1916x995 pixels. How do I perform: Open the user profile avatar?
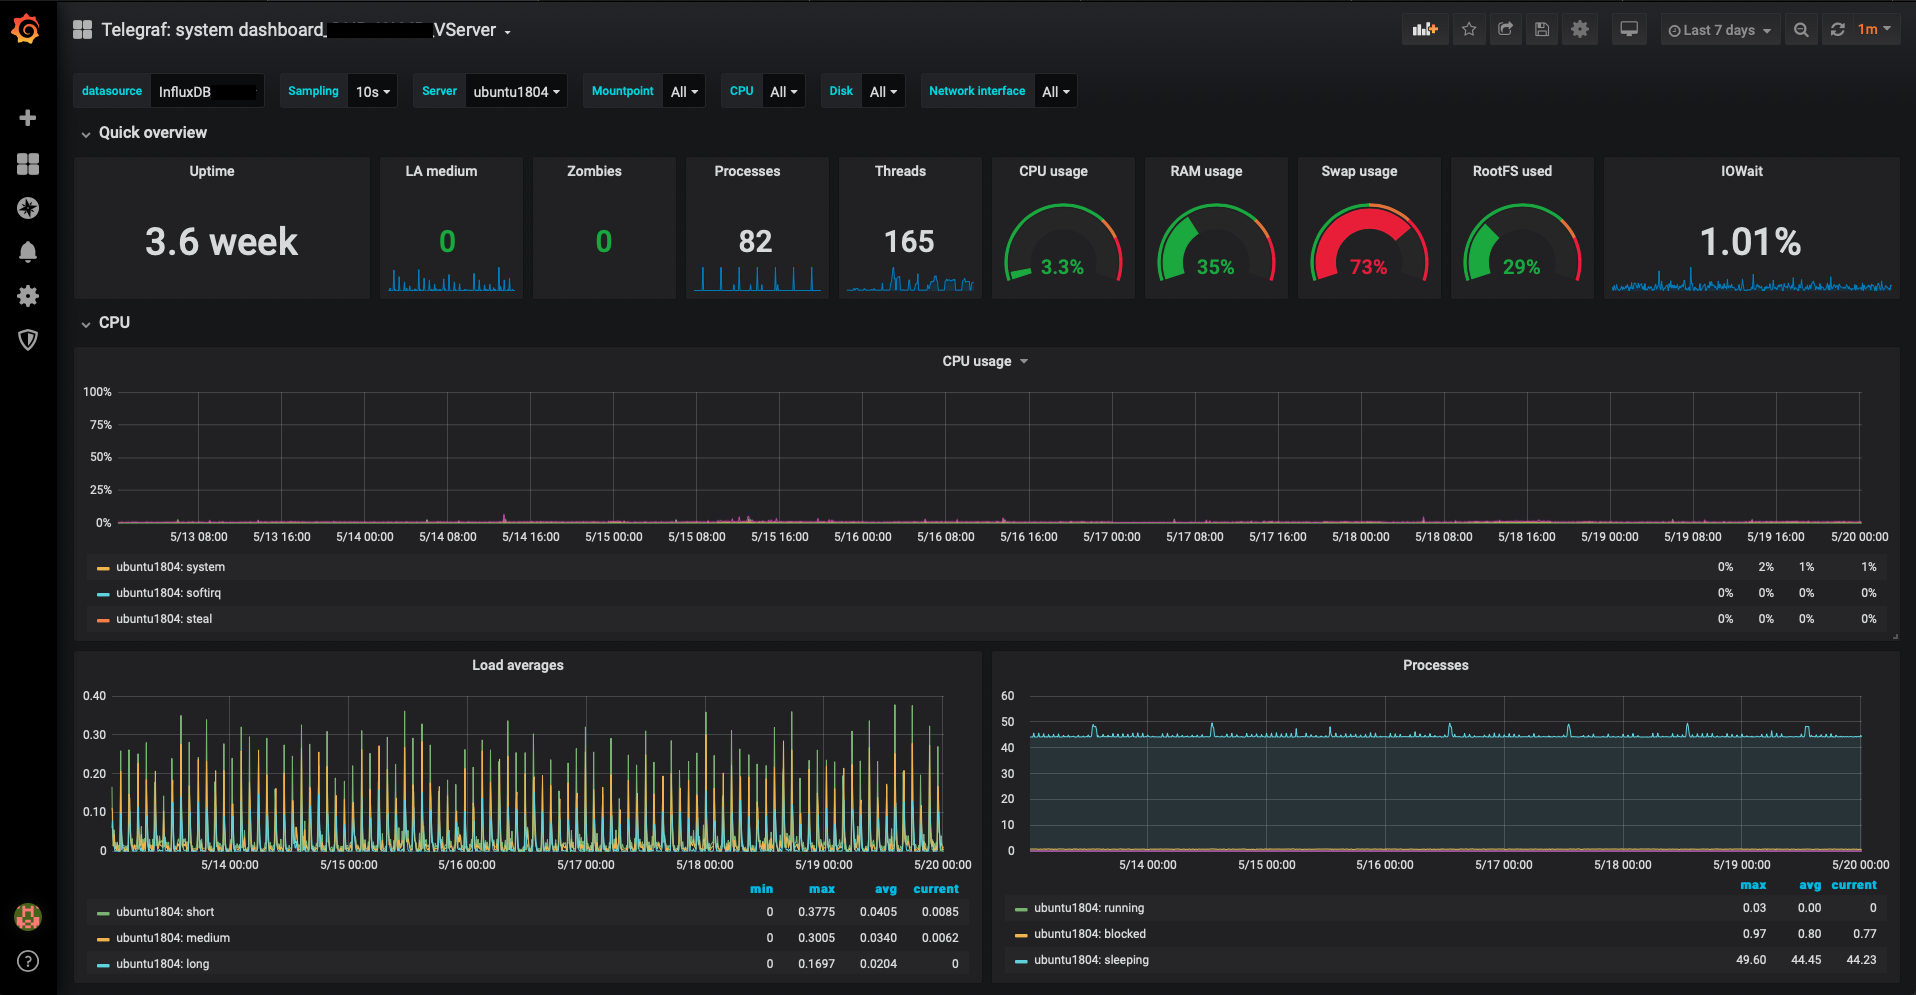coord(28,916)
